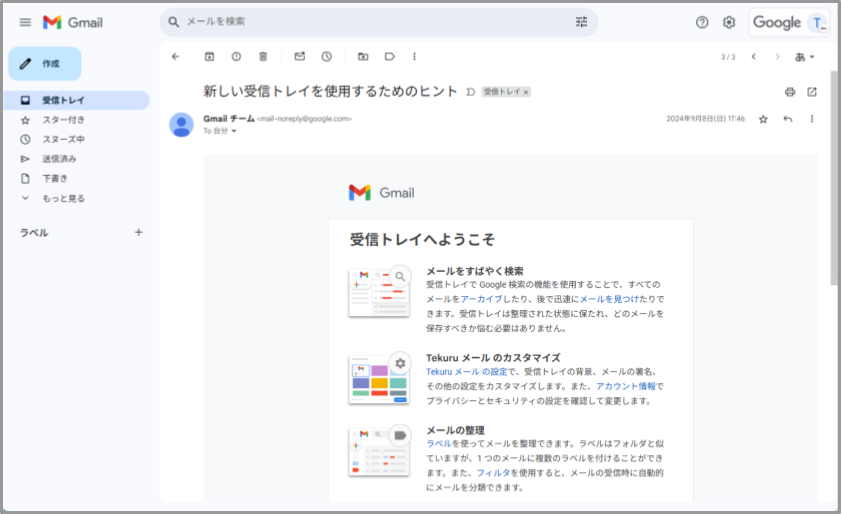
Task: Reply to the Gmail team message
Action: point(788,119)
